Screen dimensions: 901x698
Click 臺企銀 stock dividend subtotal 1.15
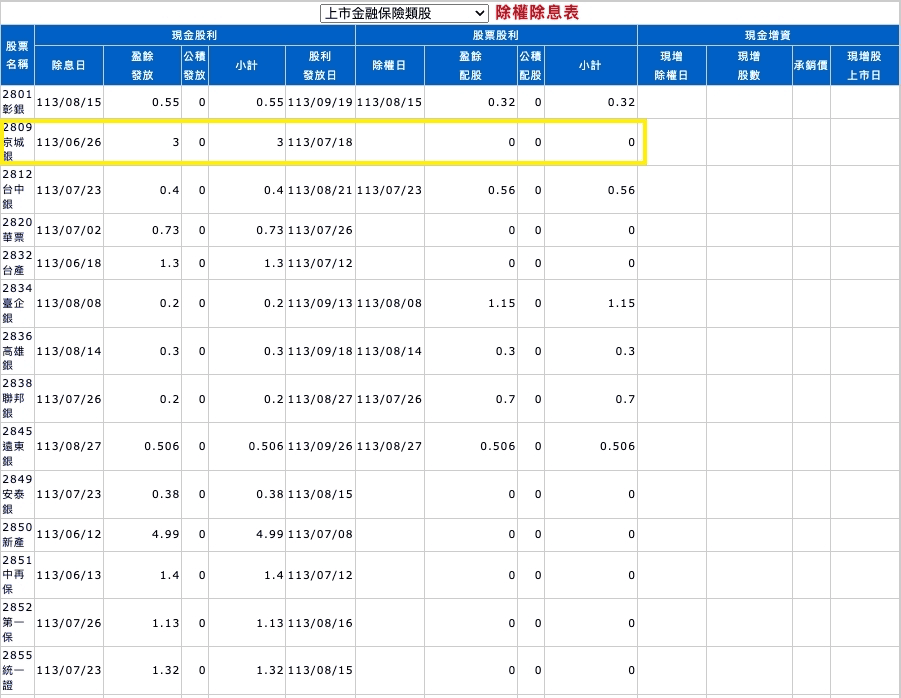(621, 303)
